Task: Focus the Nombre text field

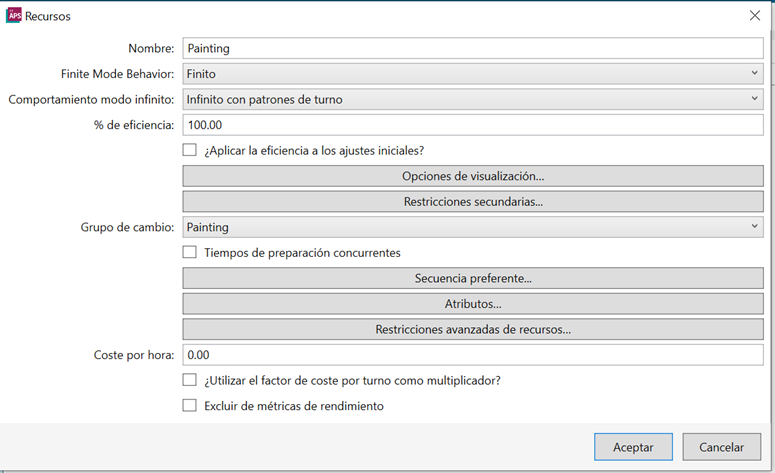Action: click(473, 48)
